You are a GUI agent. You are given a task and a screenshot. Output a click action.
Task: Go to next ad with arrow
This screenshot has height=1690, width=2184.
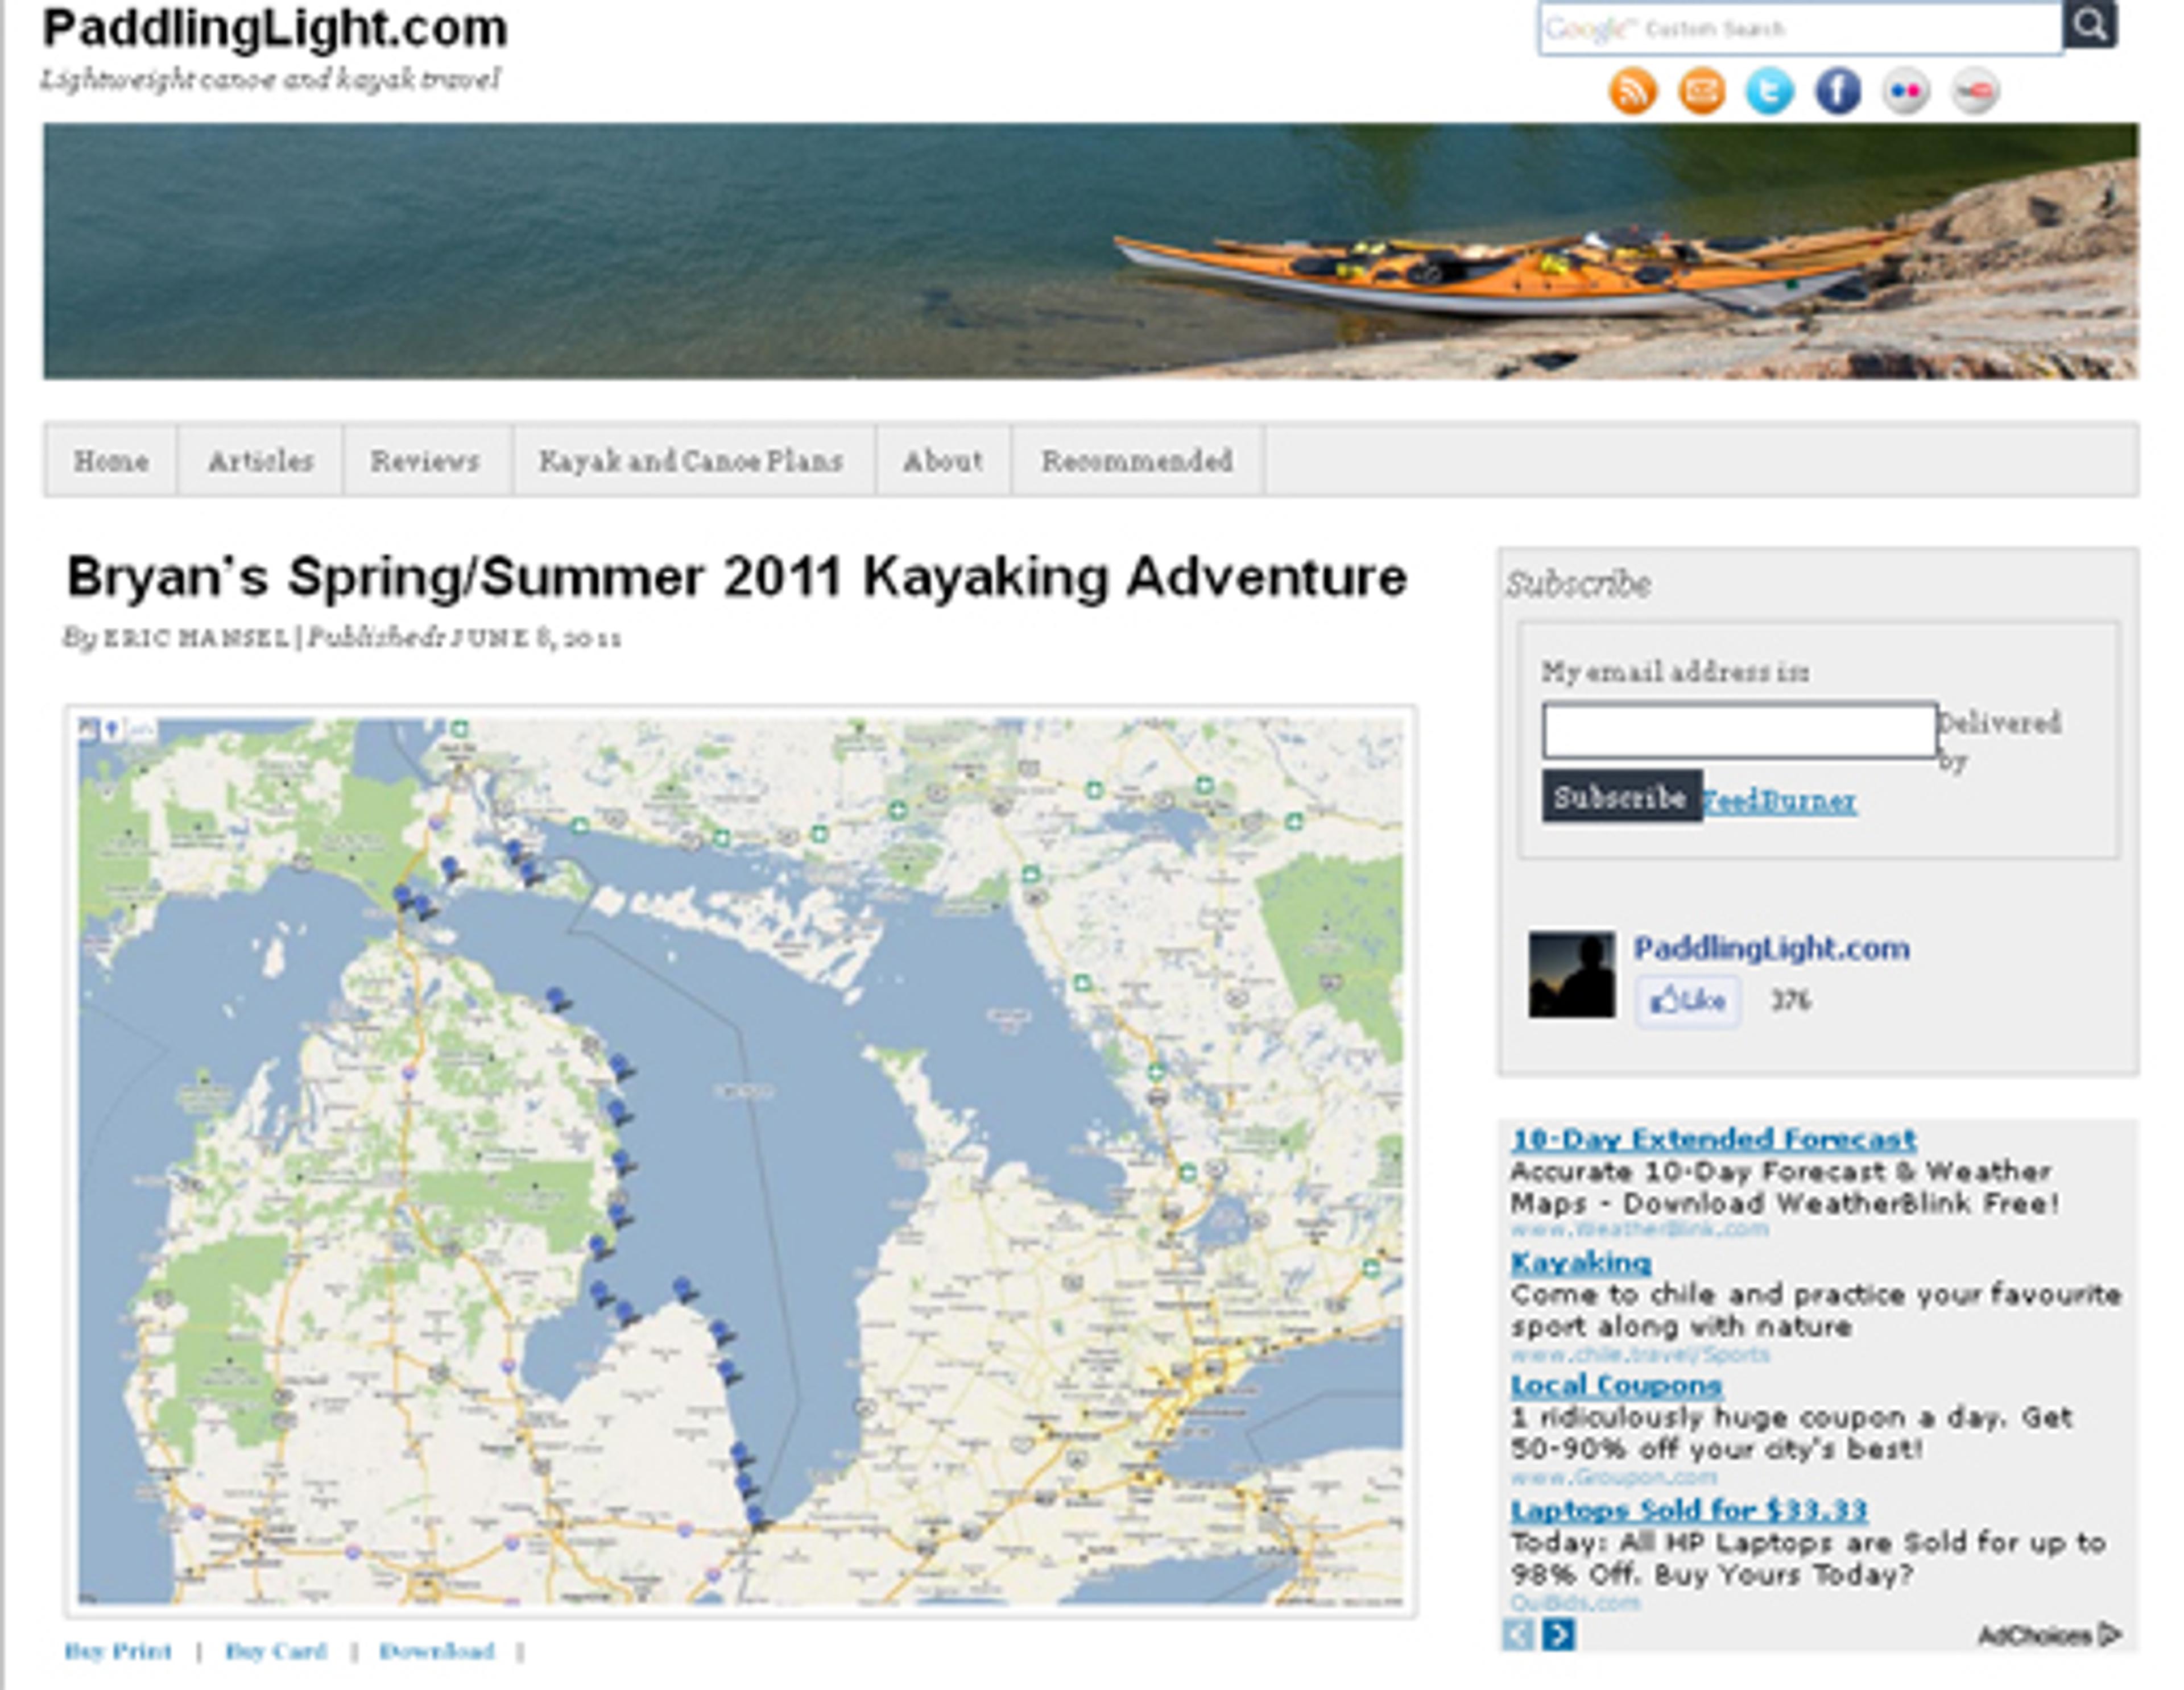click(1558, 1635)
